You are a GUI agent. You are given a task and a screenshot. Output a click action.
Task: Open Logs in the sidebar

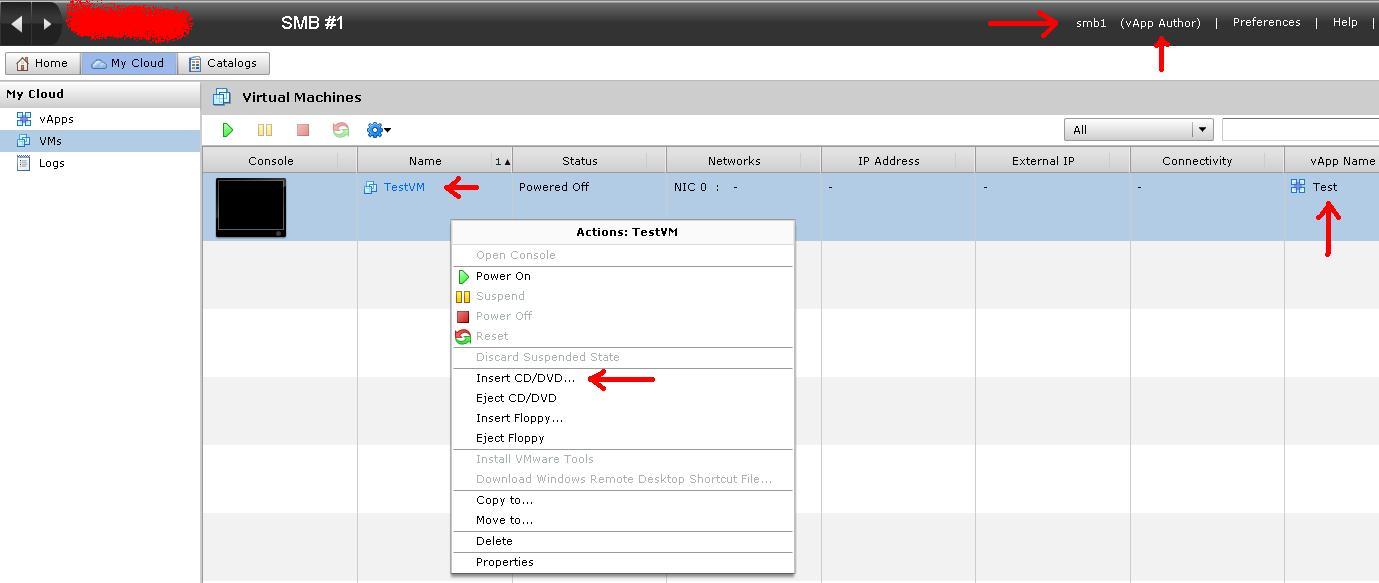tap(52, 163)
